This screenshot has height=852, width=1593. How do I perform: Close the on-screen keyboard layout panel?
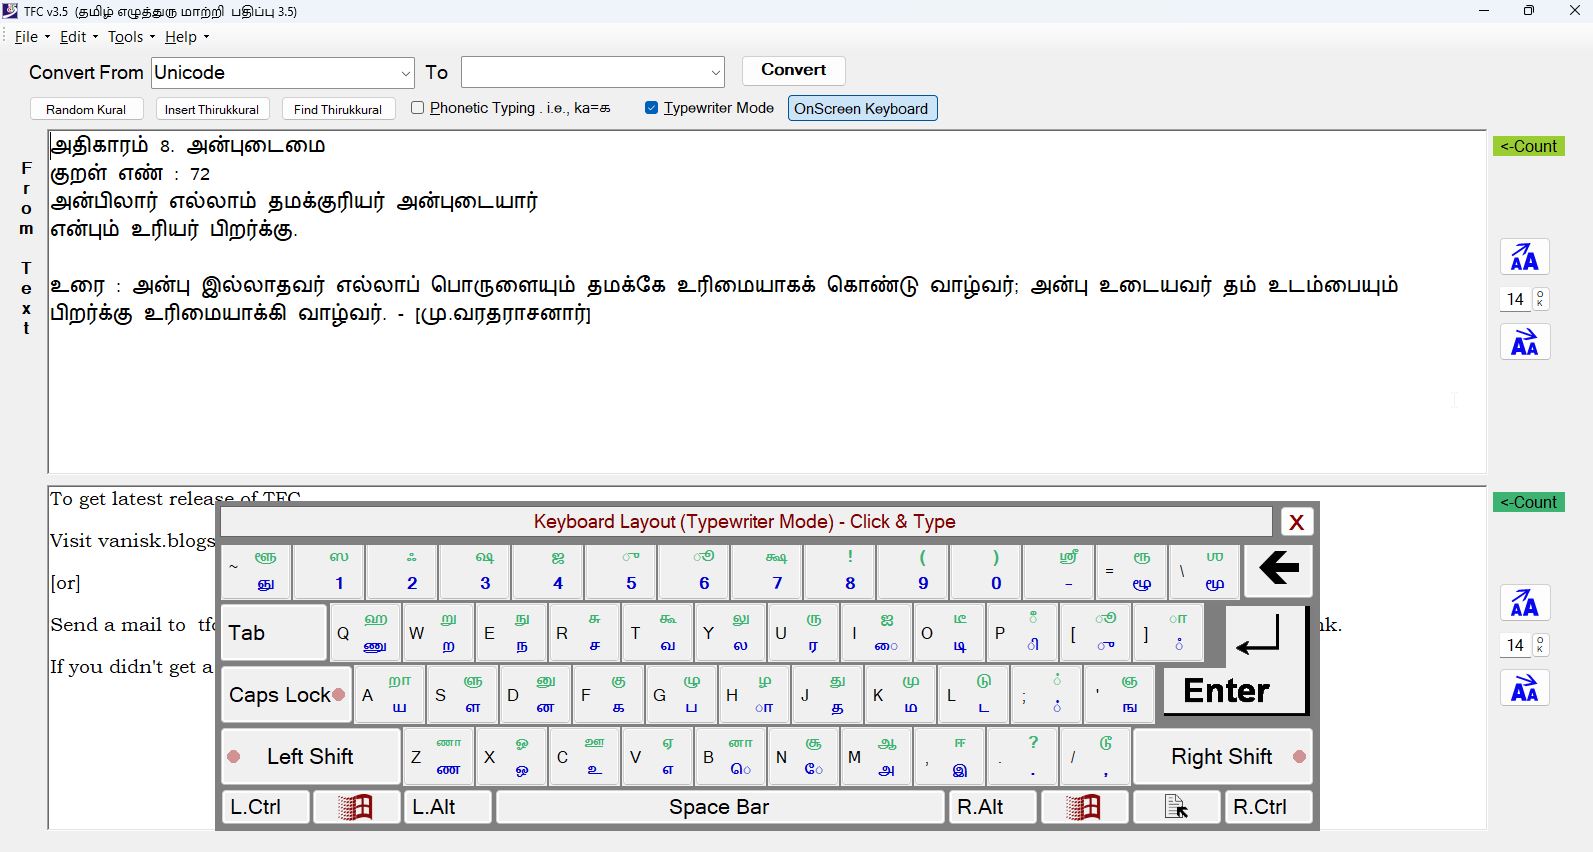point(1296,522)
